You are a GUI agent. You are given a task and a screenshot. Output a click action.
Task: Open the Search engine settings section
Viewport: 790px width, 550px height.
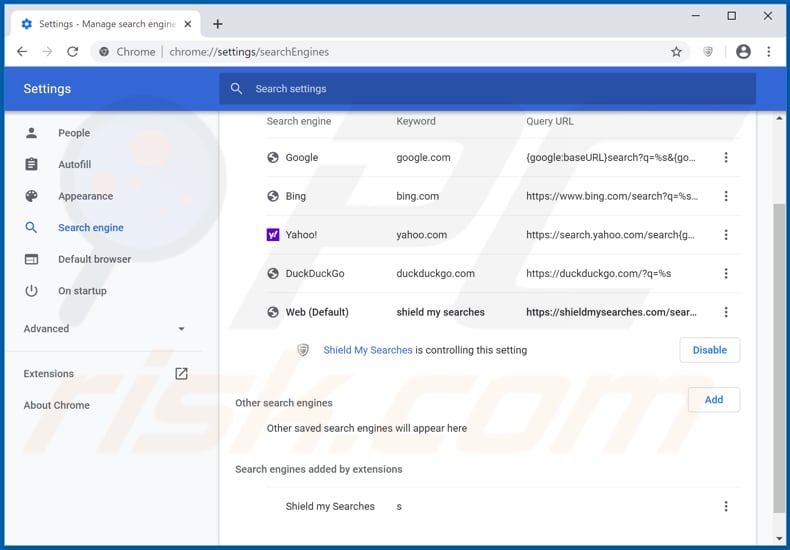pyautogui.click(x=91, y=228)
